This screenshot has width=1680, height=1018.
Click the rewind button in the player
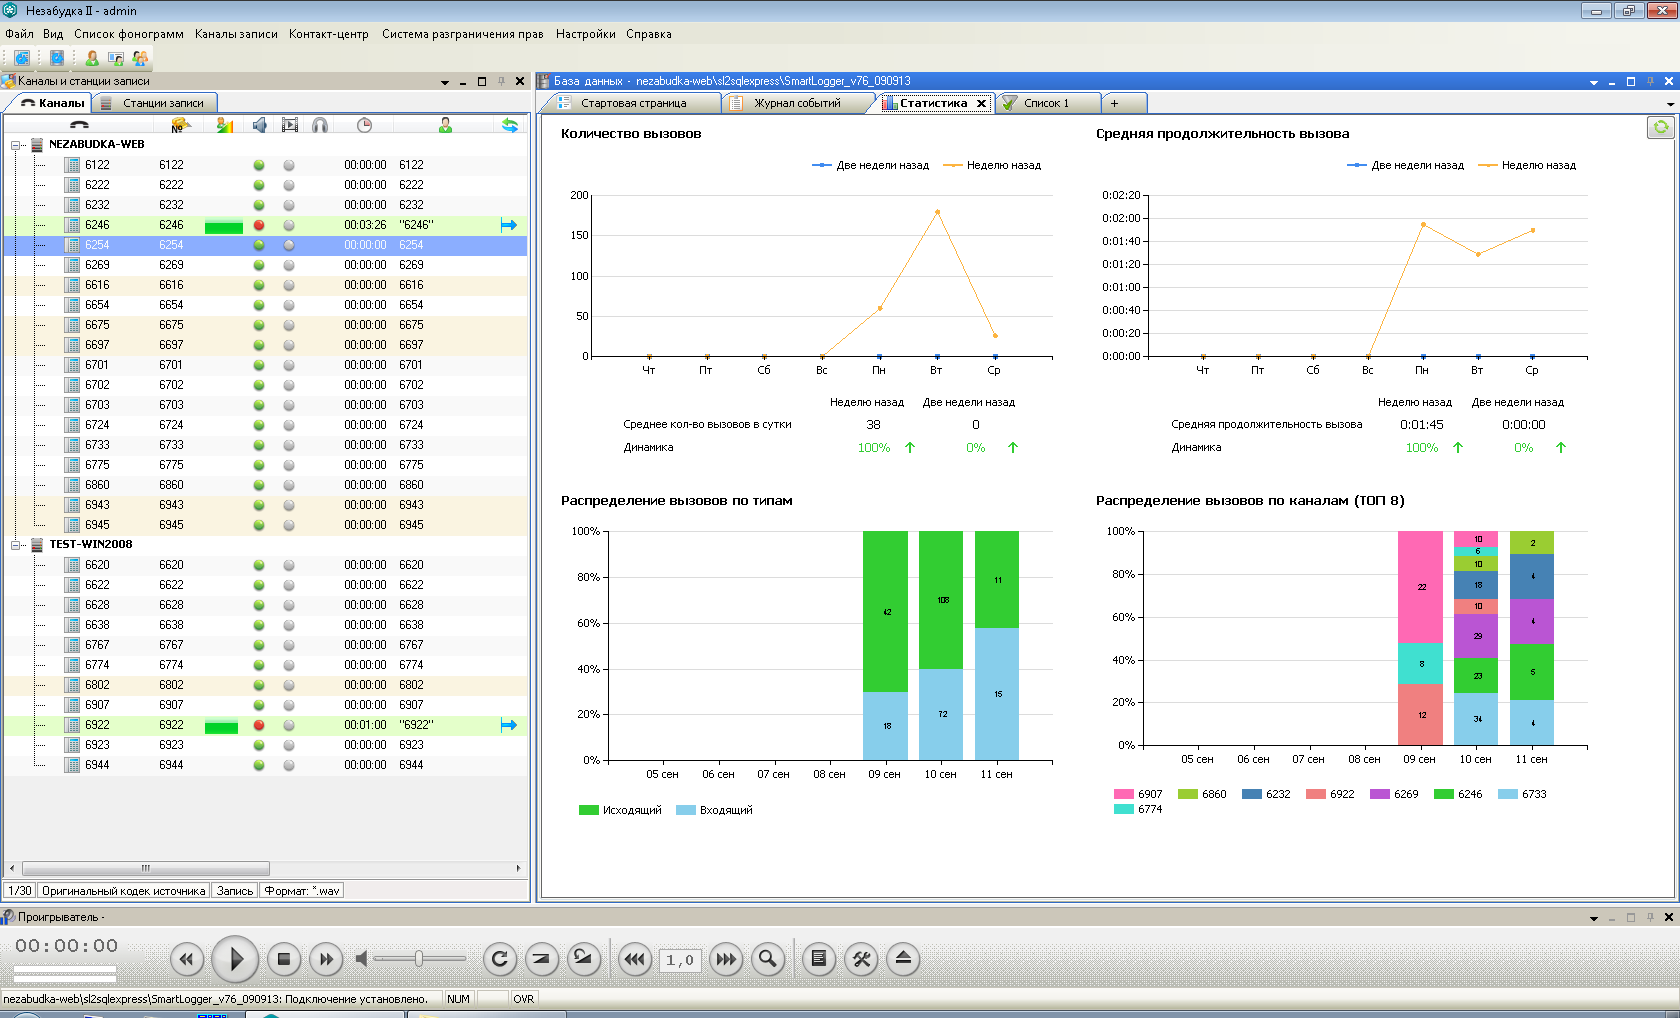pos(186,960)
